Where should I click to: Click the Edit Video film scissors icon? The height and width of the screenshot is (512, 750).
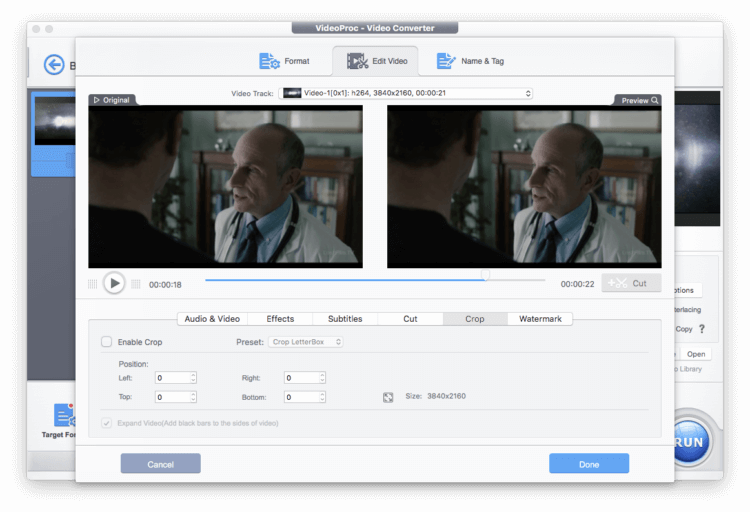pyautogui.click(x=357, y=61)
